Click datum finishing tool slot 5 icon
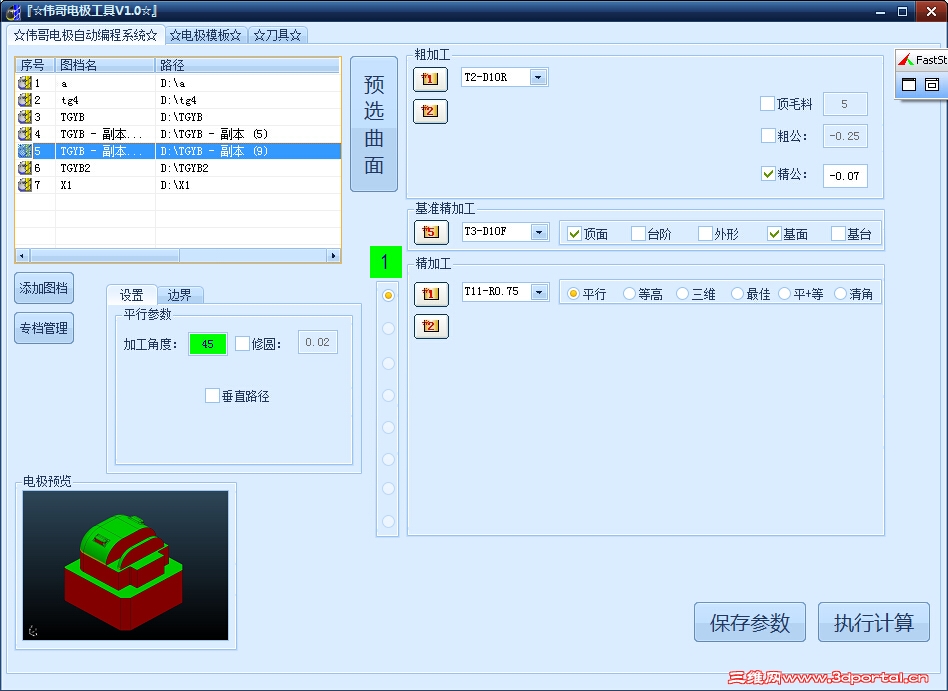 [431, 232]
